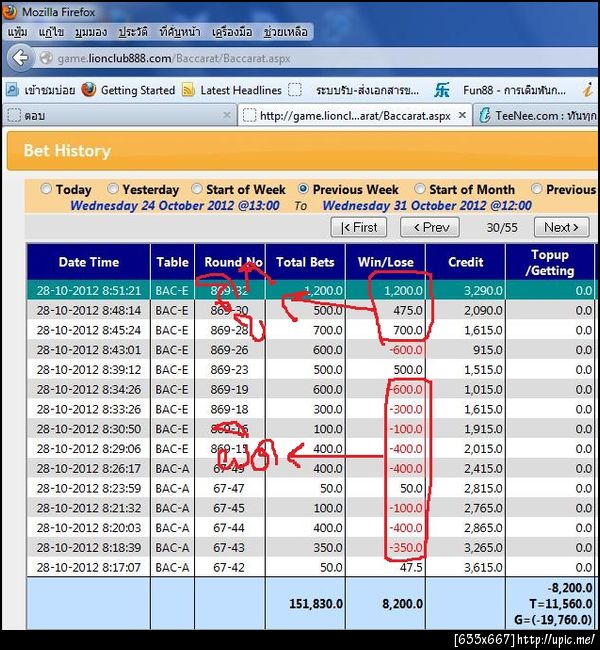Click the start date Wednesday 24 October 2012
Screen dimensions: 600x650
175,206
